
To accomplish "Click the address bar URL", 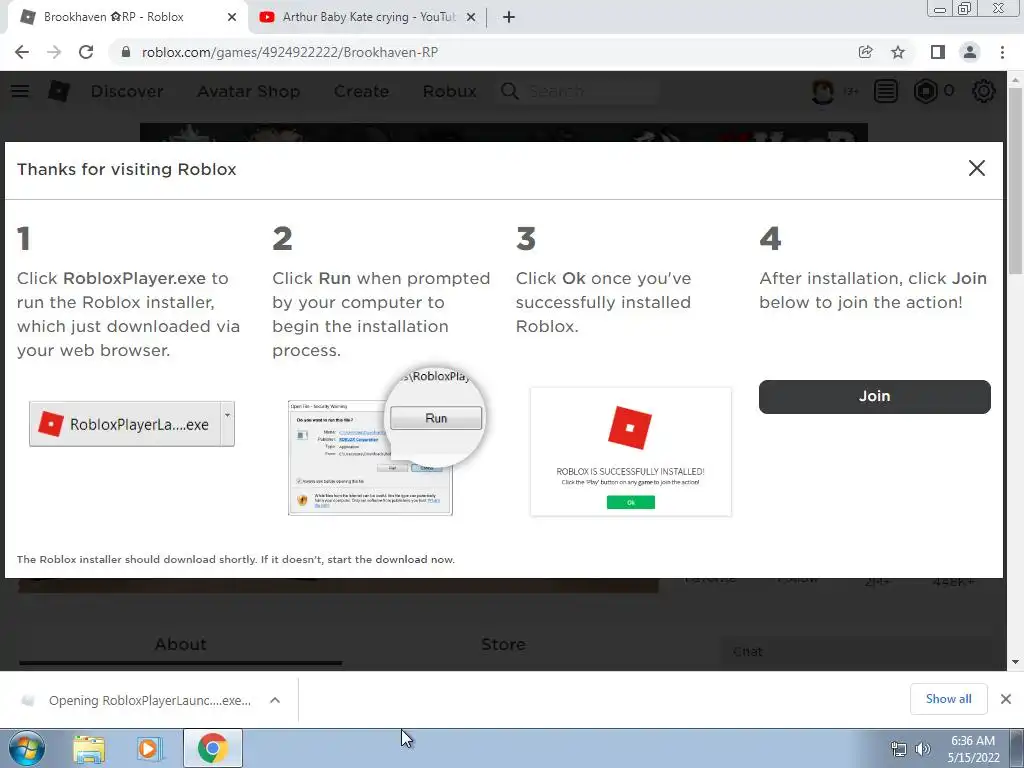I will (290, 52).
